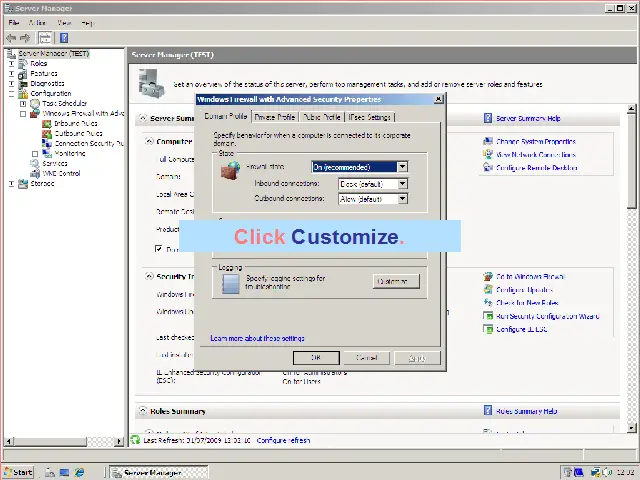Open Roles Summary Help link
The image size is (640, 480).
(527, 411)
